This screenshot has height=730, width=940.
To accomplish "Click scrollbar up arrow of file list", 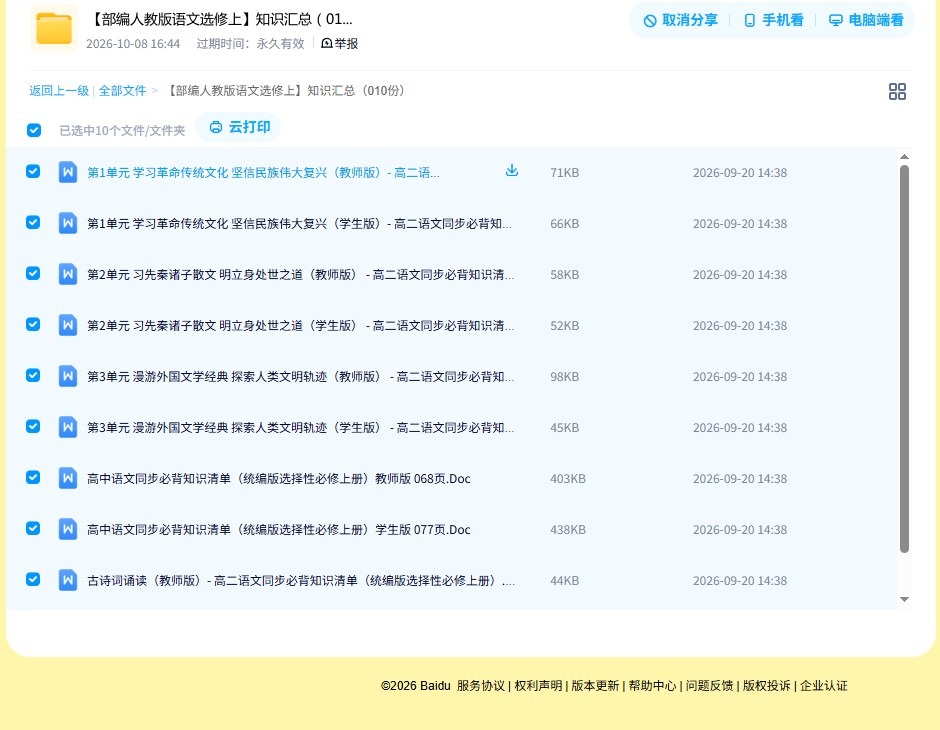I will click(905, 156).
